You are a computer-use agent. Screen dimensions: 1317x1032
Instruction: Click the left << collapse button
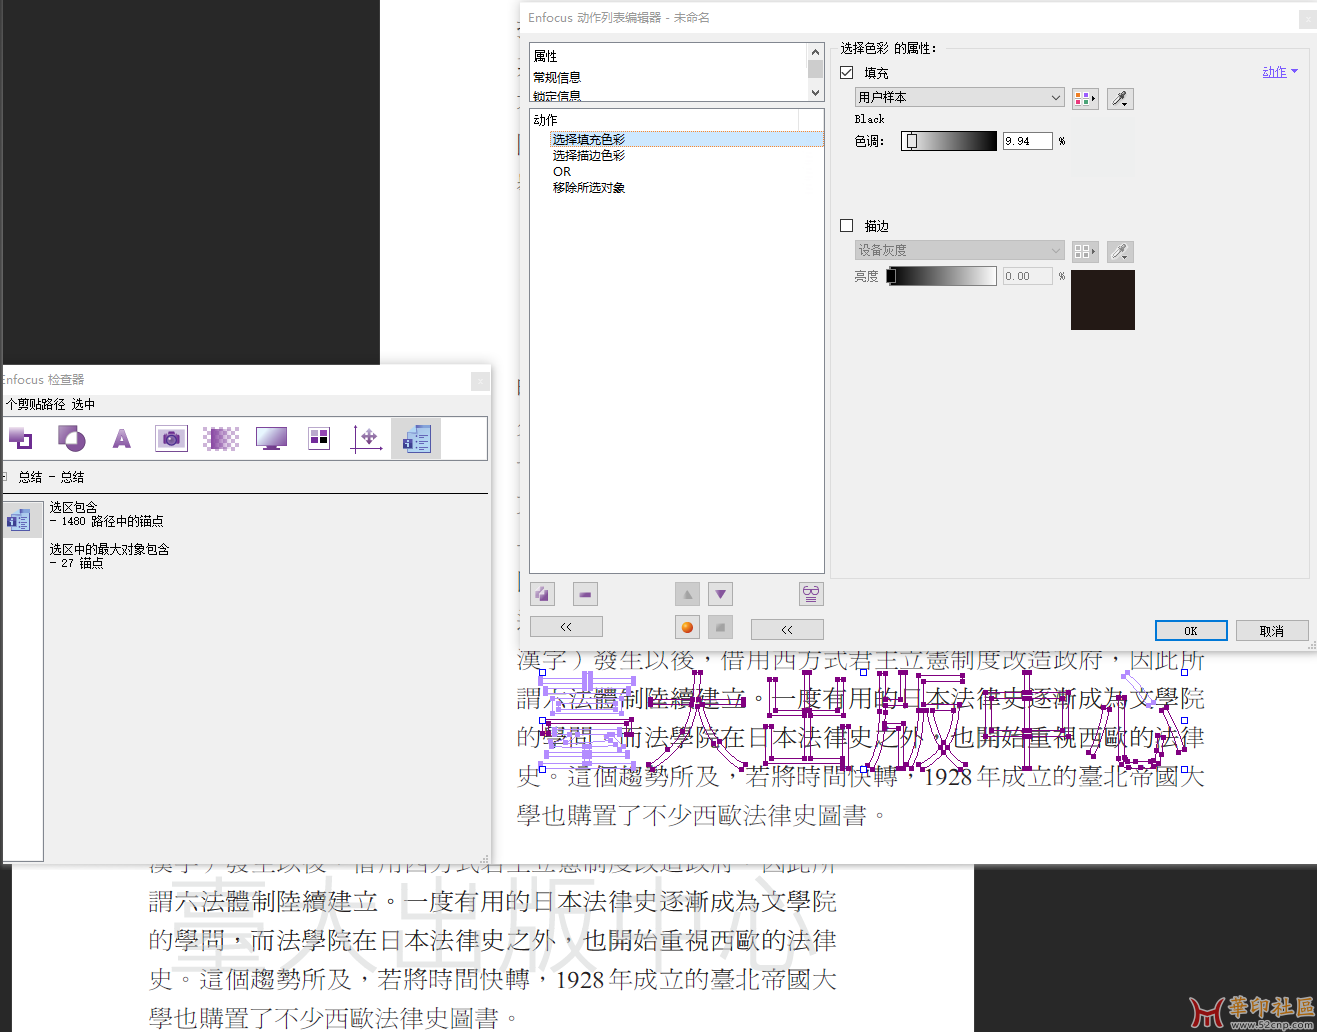tap(566, 627)
